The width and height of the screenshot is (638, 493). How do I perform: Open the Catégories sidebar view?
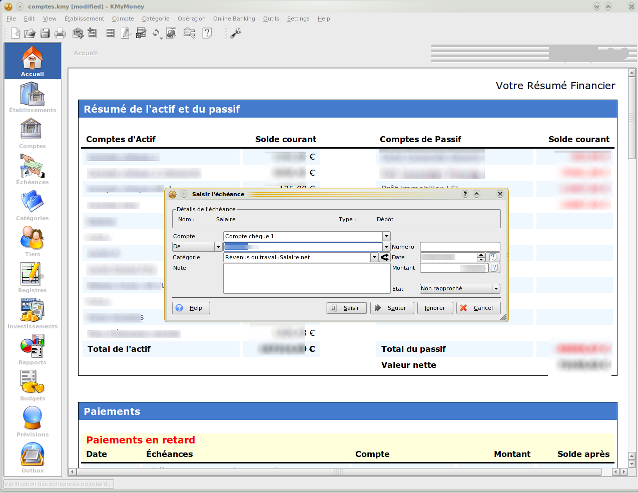pyautogui.click(x=33, y=205)
